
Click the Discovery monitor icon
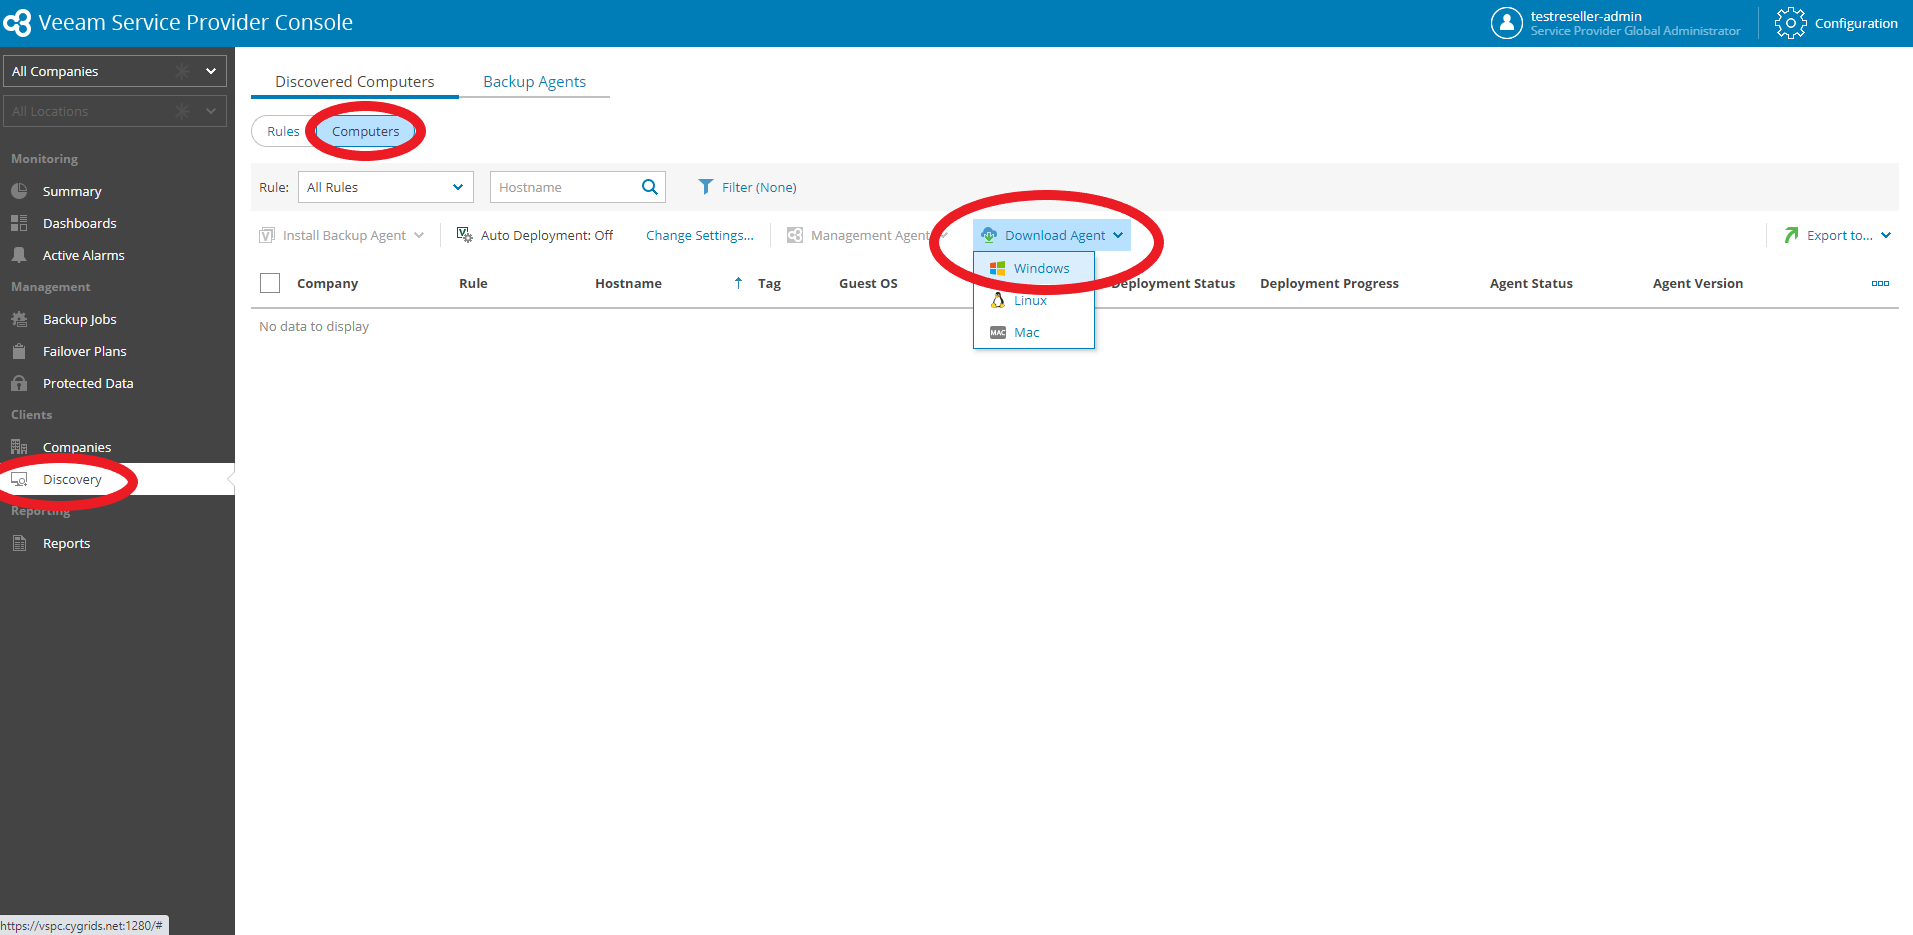click(x=19, y=479)
